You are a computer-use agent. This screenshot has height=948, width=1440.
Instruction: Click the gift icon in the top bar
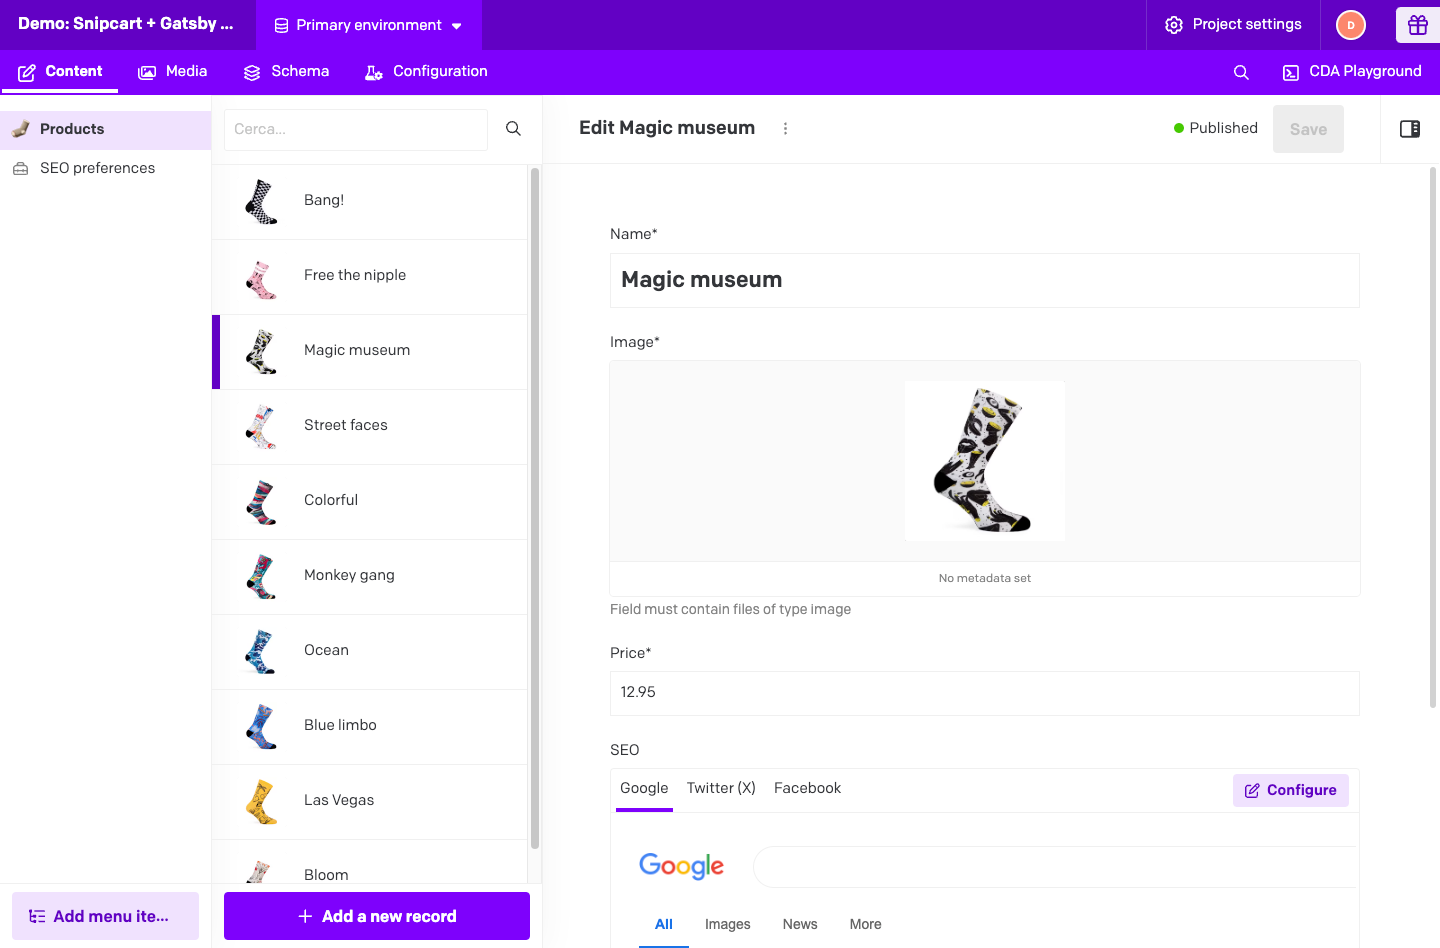coord(1418,25)
